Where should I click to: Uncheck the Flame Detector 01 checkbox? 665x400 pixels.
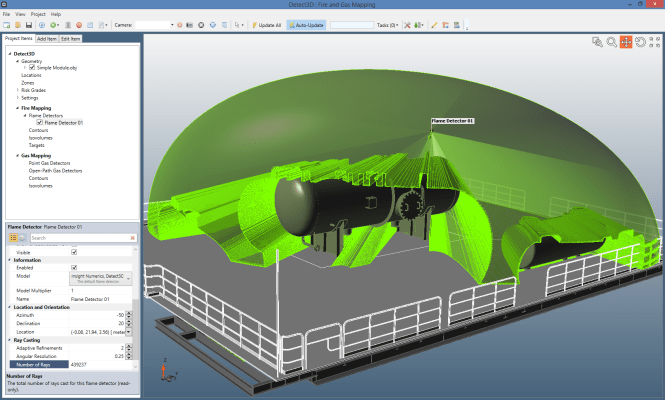(x=41, y=123)
